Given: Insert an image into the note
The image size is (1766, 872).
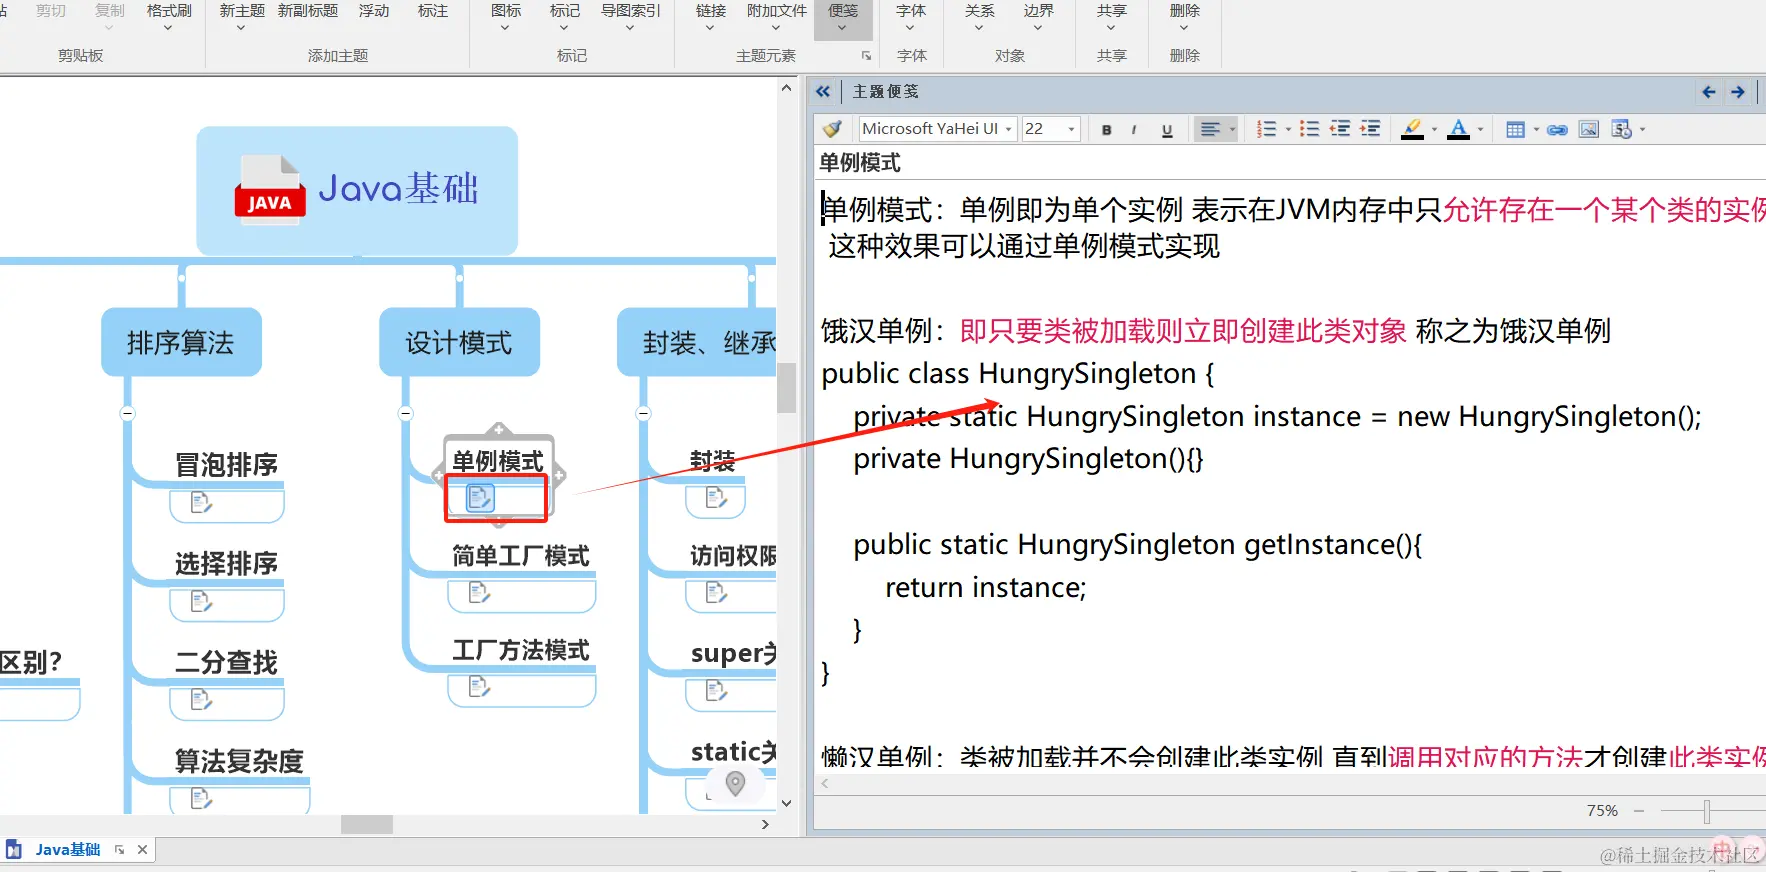Looking at the screenshot, I should (1589, 129).
